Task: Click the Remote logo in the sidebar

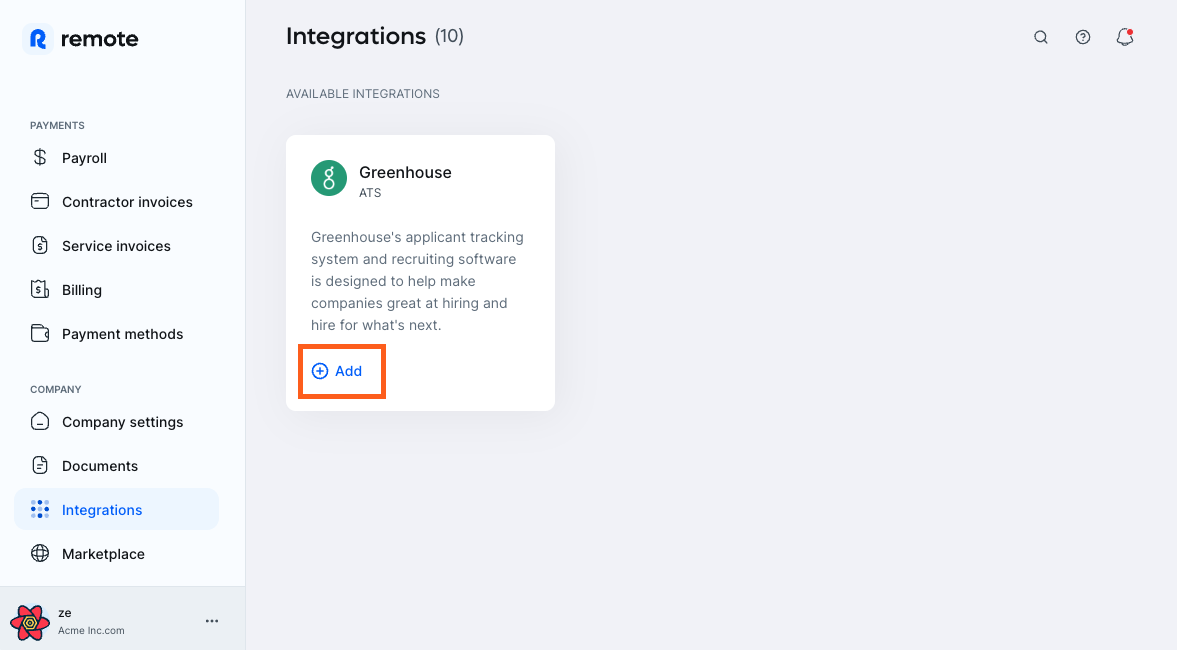Action: click(80, 39)
